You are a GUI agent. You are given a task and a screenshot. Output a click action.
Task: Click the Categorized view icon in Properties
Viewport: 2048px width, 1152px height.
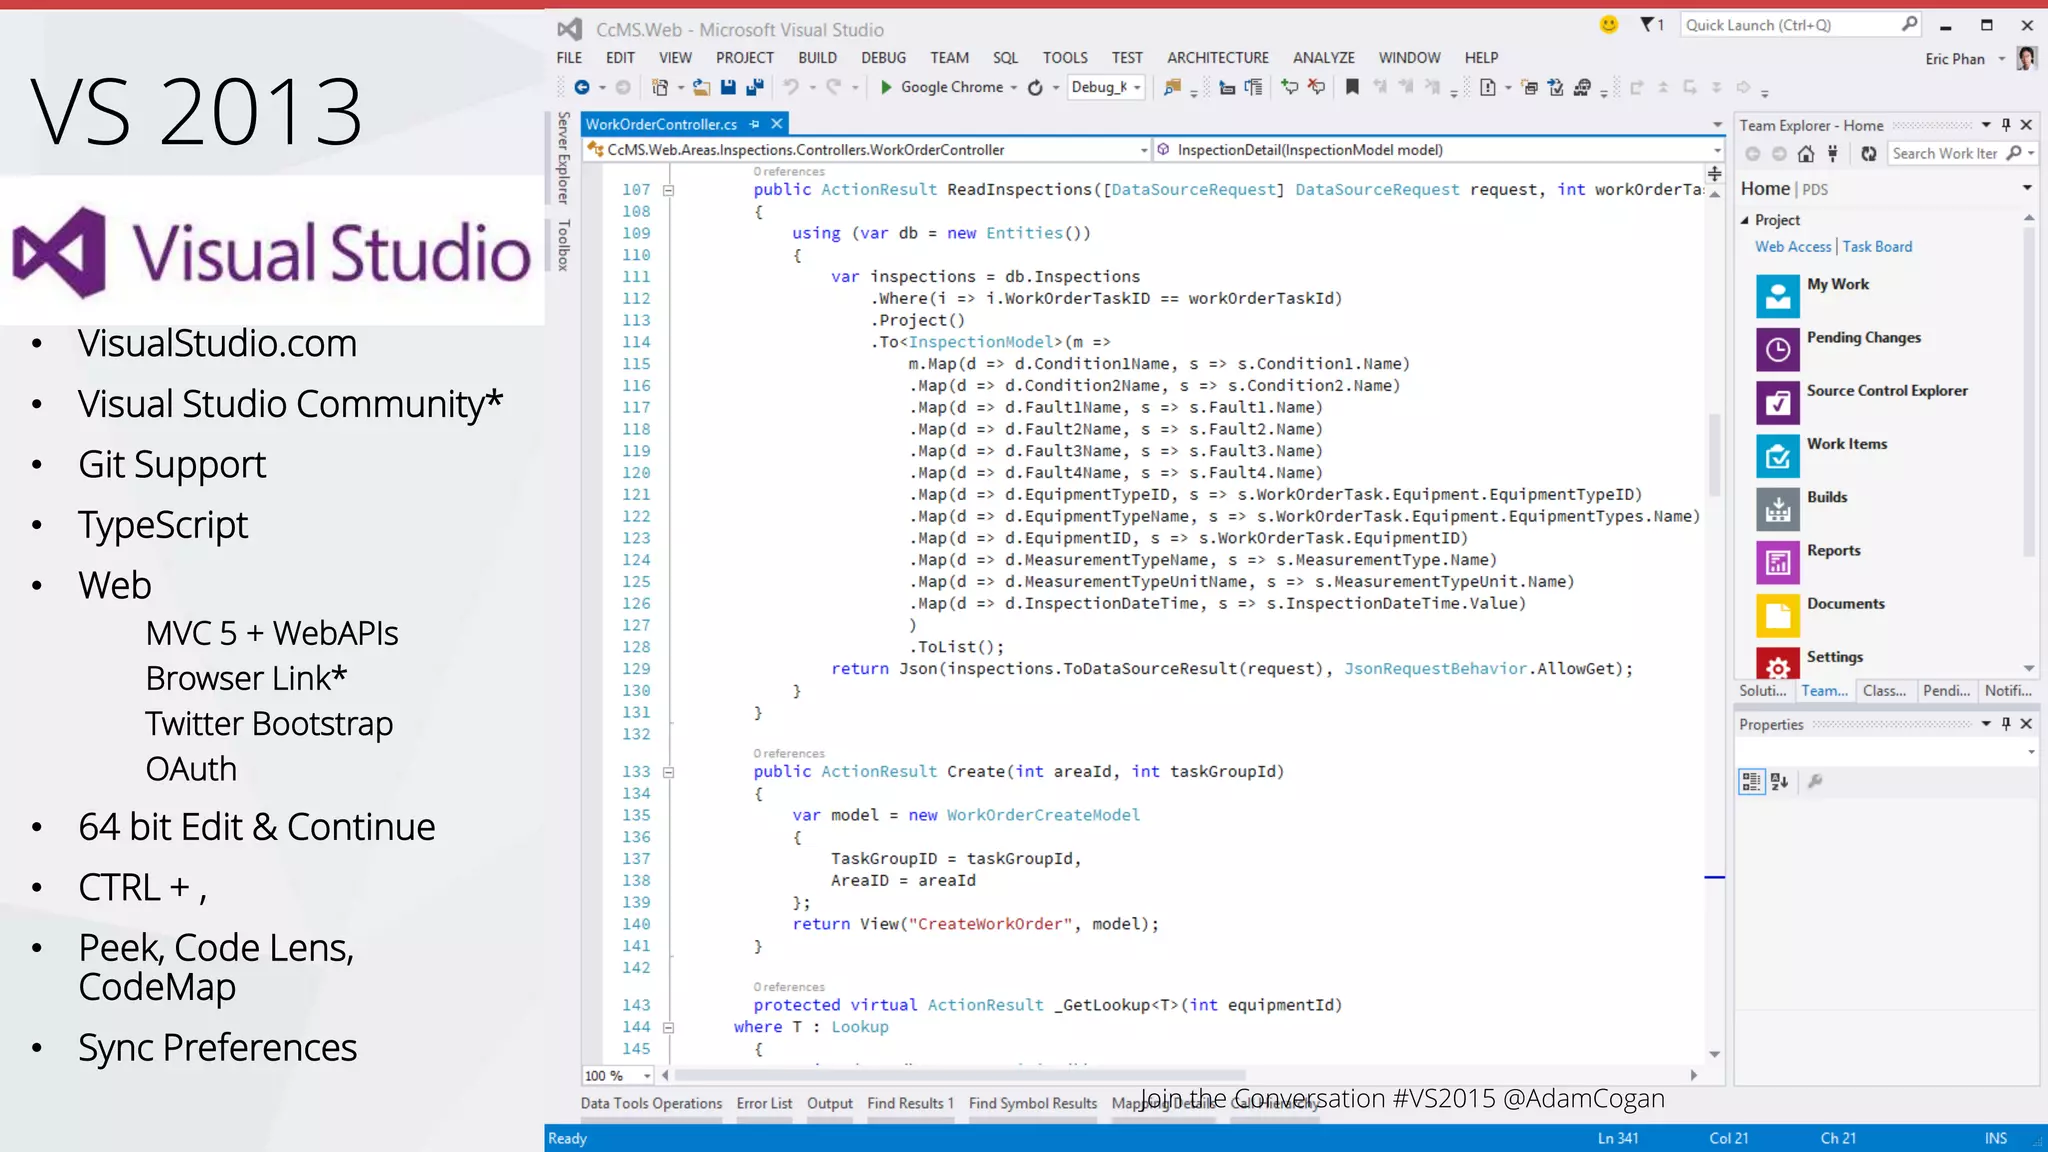coord(1751,781)
